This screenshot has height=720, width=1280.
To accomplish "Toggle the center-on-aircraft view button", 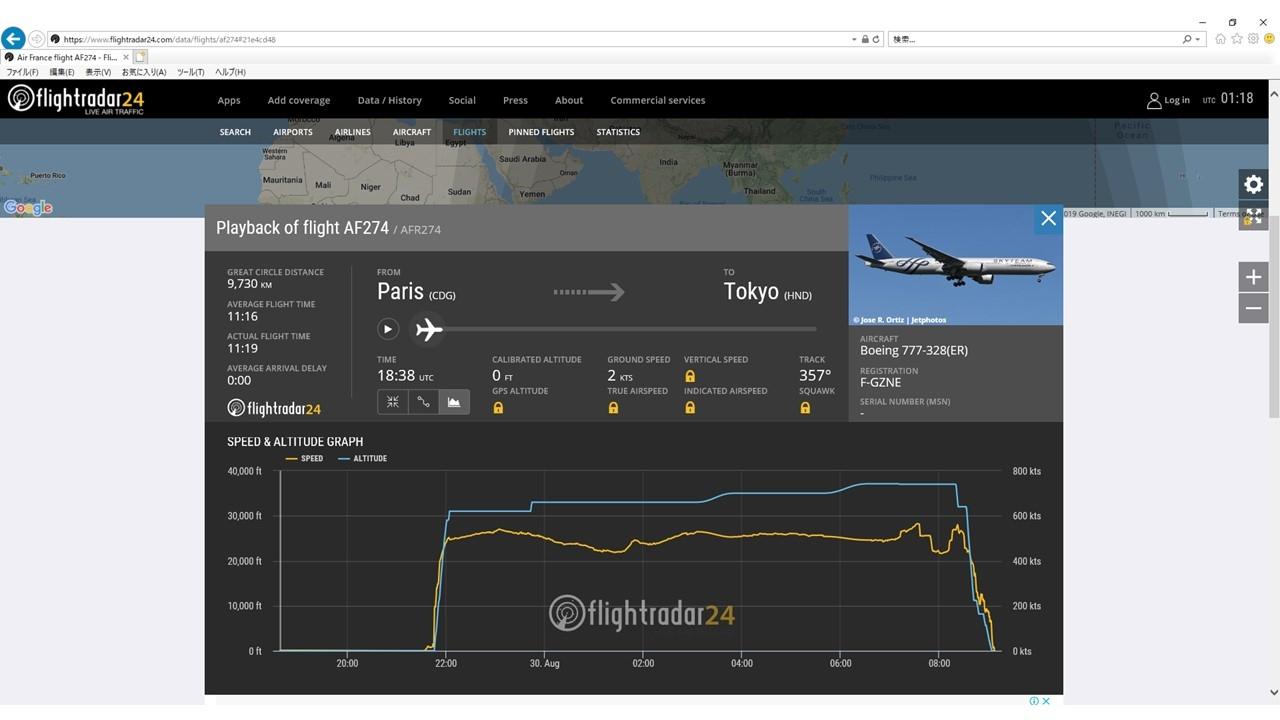I will [393, 402].
